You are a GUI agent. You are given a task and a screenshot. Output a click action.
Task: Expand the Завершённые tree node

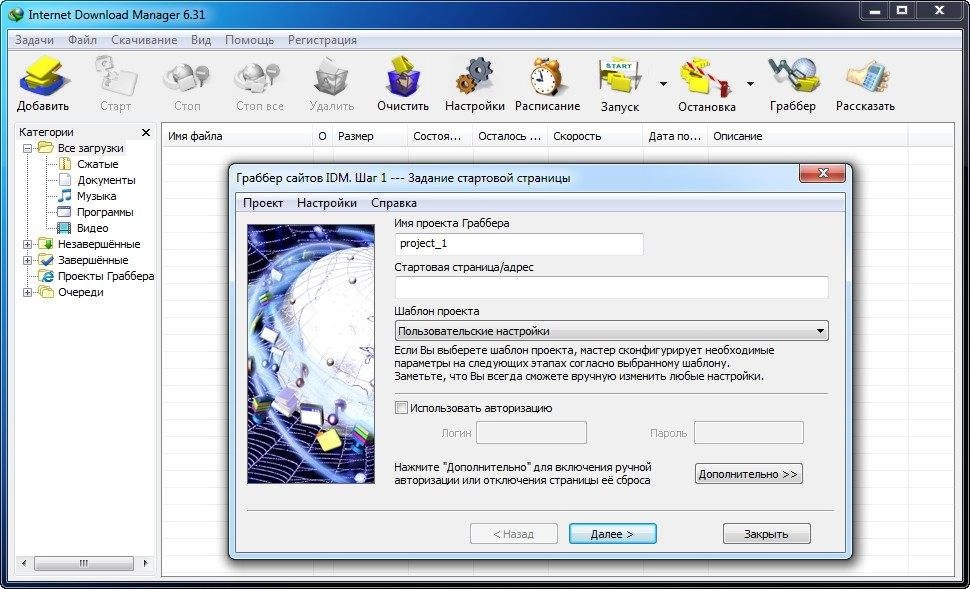tap(27, 260)
